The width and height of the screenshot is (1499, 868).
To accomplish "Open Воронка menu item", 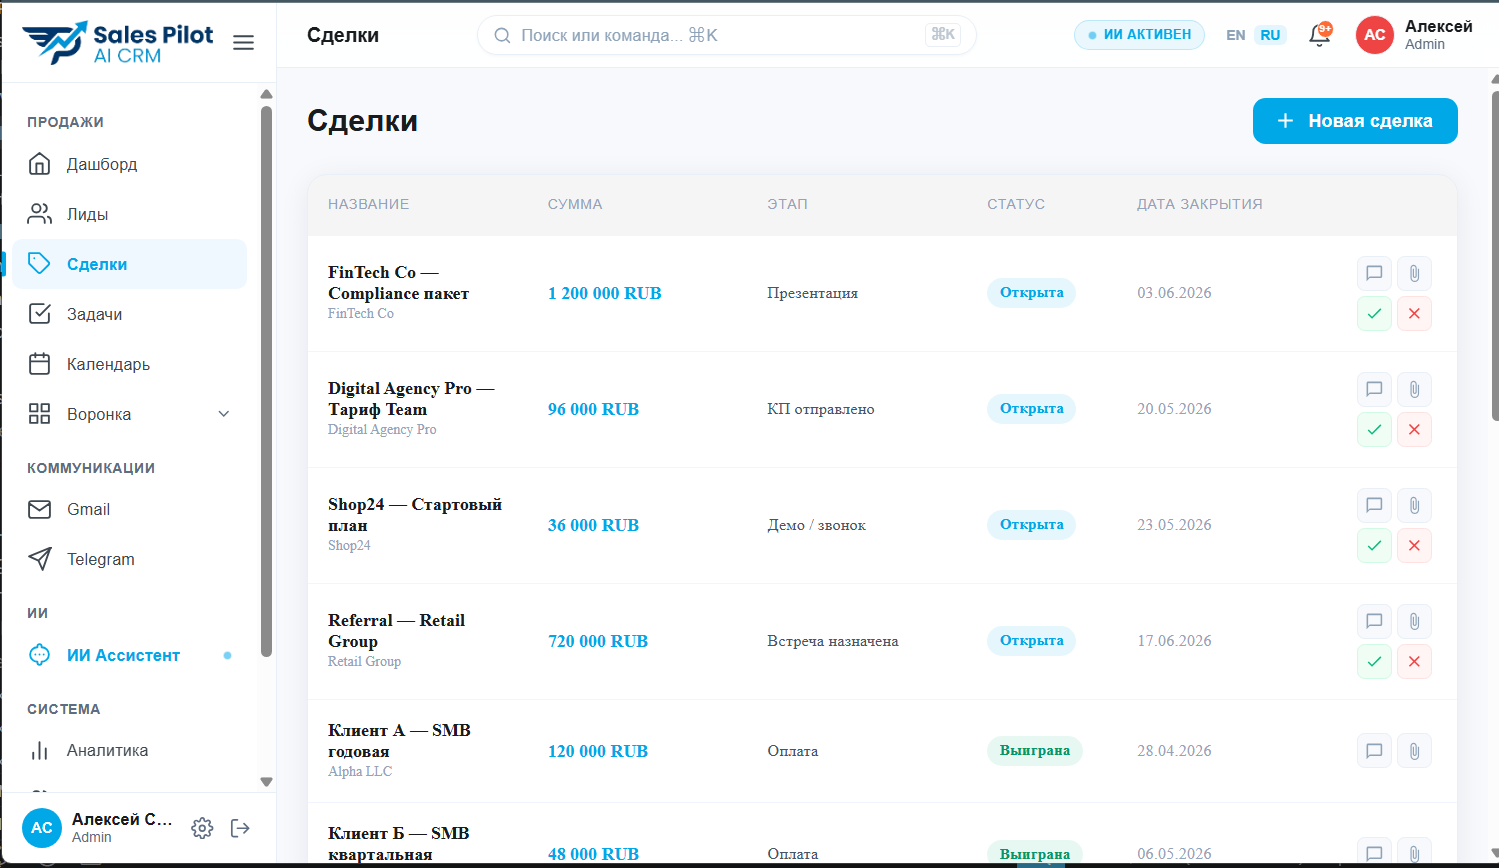I will 130,414.
